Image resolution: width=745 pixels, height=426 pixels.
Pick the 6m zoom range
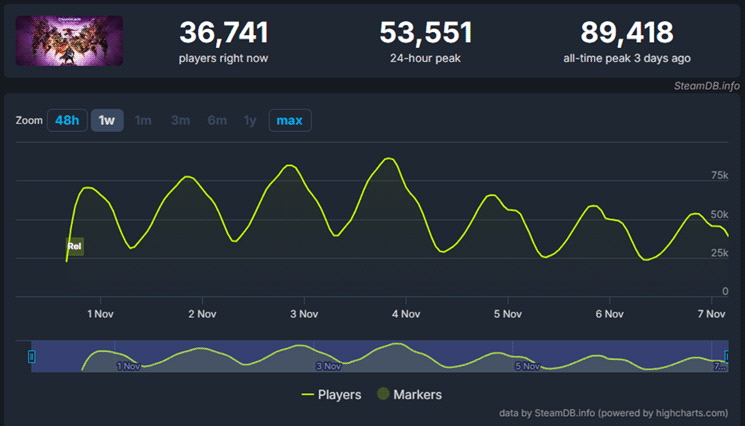tap(217, 121)
